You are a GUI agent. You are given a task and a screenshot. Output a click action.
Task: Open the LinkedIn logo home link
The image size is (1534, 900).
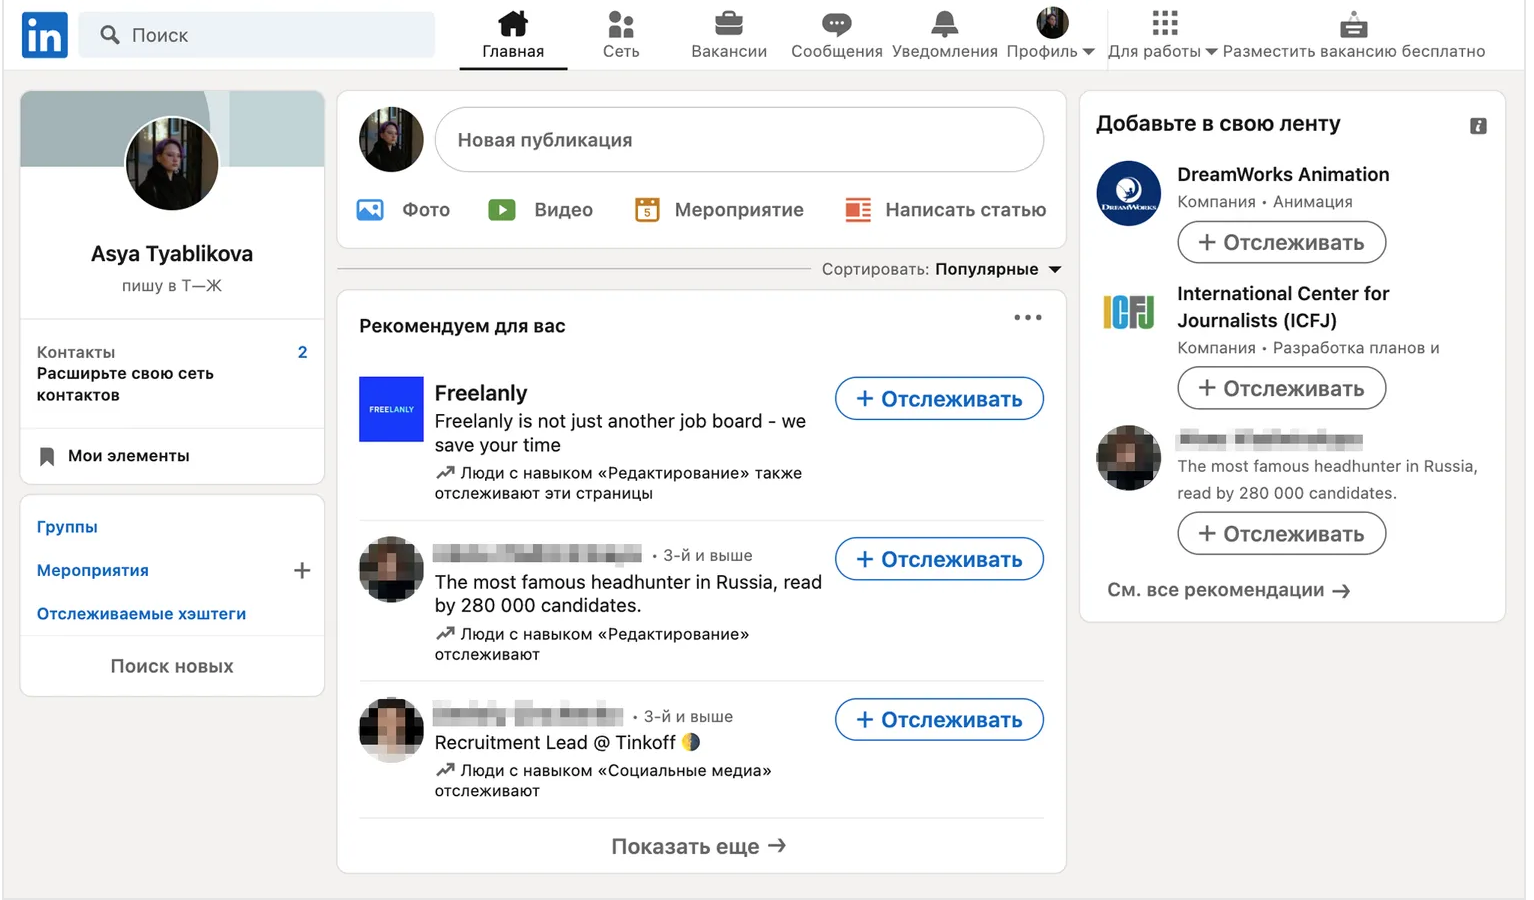click(x=44, y=35)
